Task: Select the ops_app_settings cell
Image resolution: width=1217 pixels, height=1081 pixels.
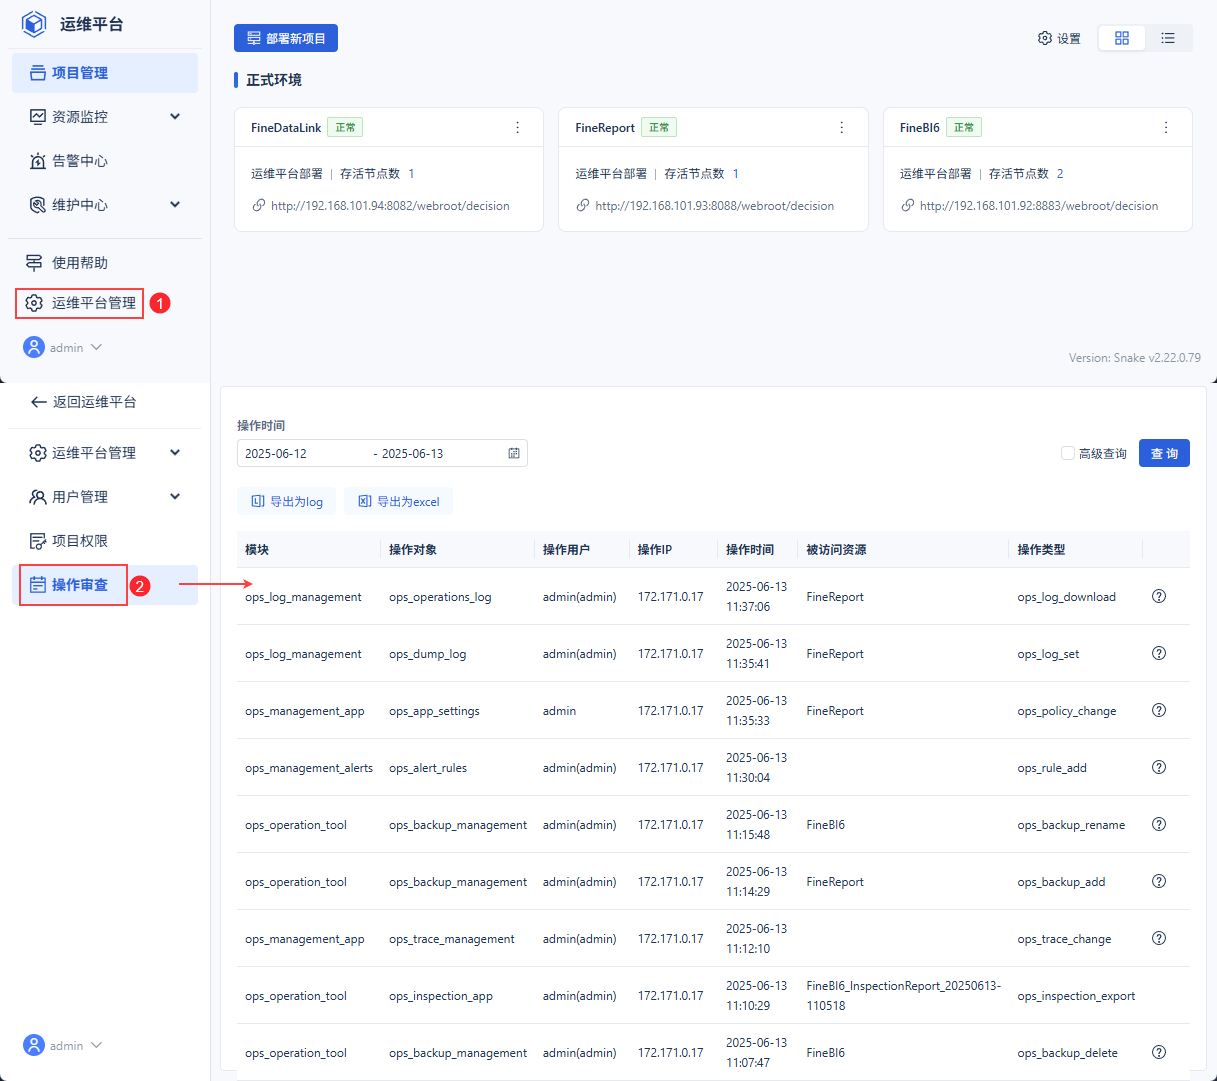Action: pyautogui.click(x=434, y=711)
